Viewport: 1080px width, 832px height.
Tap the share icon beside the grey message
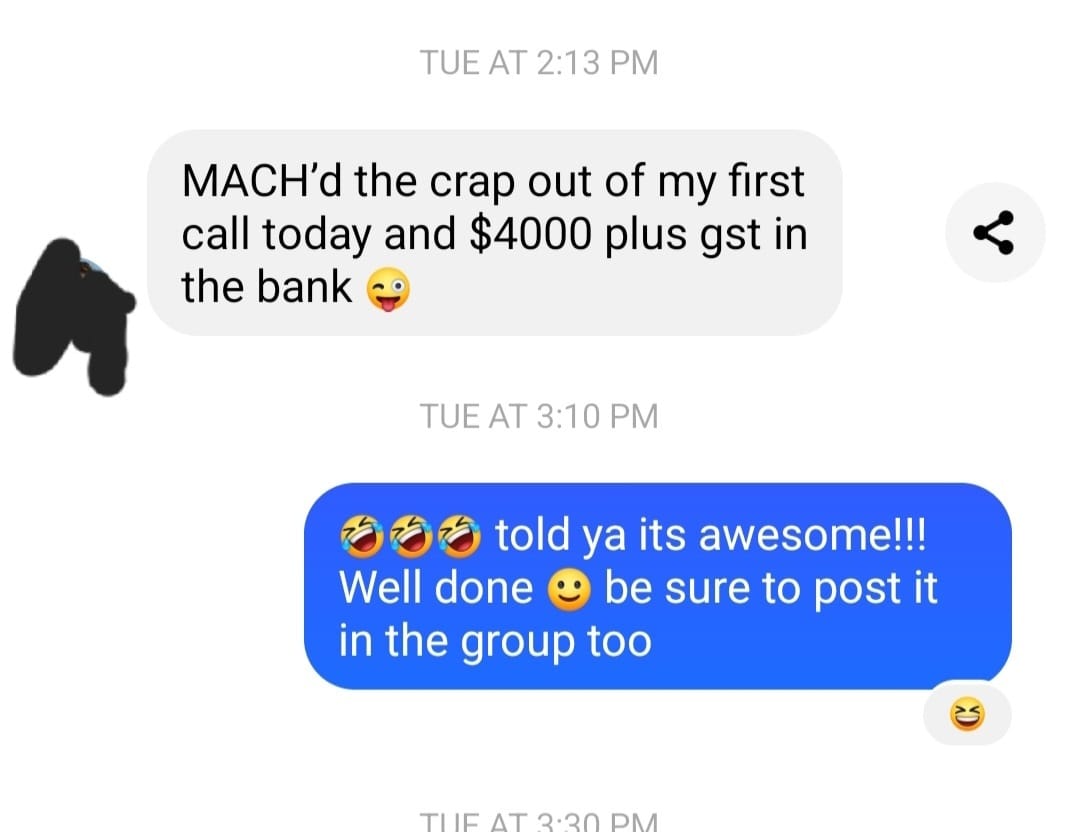click(995, 232)
